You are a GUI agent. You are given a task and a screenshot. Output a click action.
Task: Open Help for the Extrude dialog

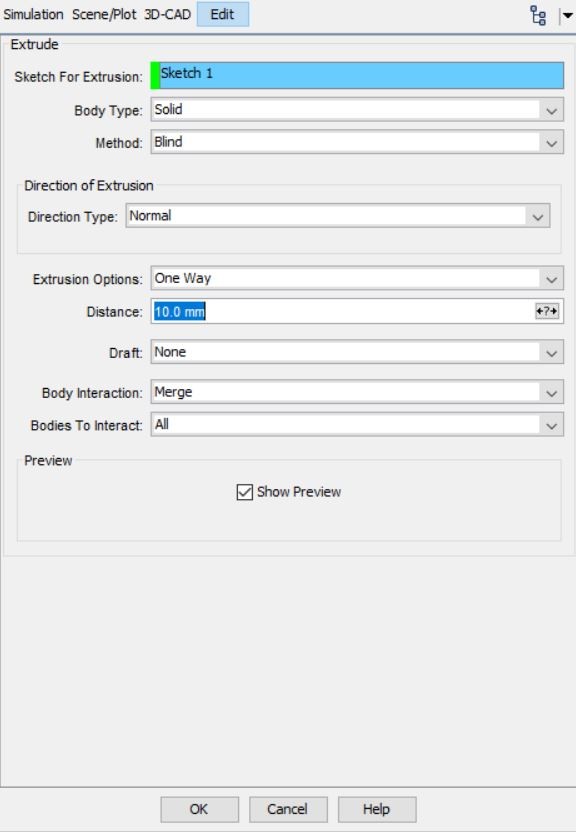tap(377, 809)
